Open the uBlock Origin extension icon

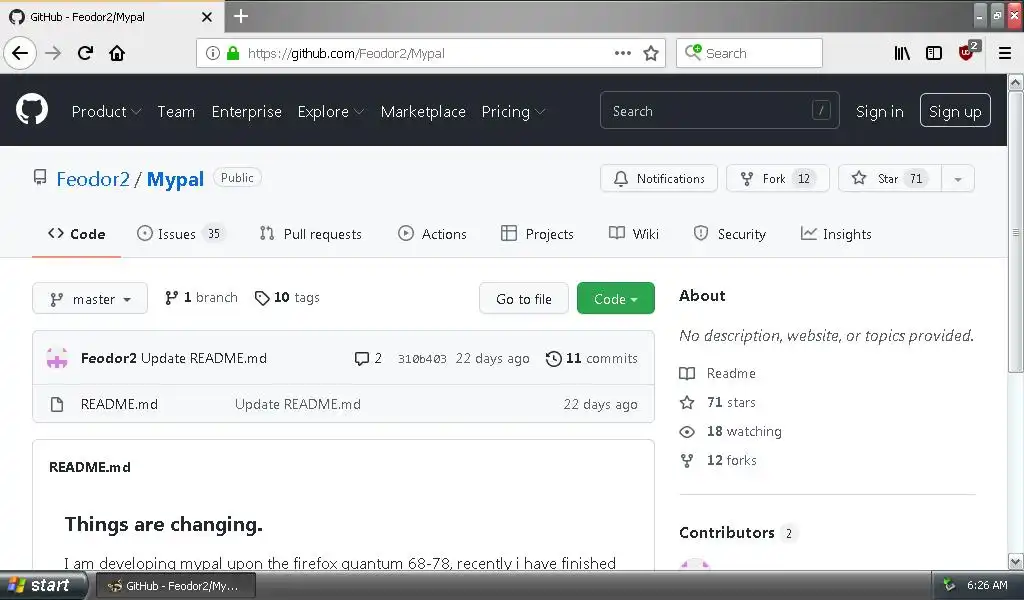tap(968, 52)
